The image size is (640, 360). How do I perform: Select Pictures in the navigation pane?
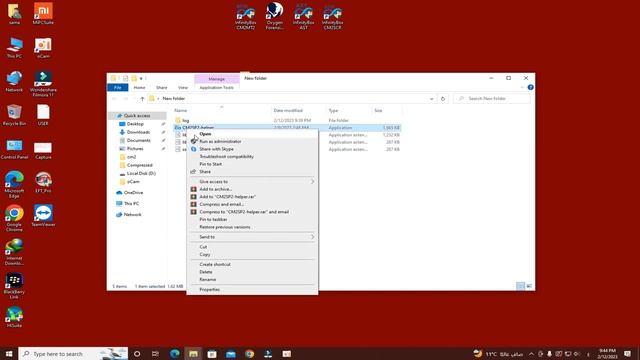click(135, 149)
